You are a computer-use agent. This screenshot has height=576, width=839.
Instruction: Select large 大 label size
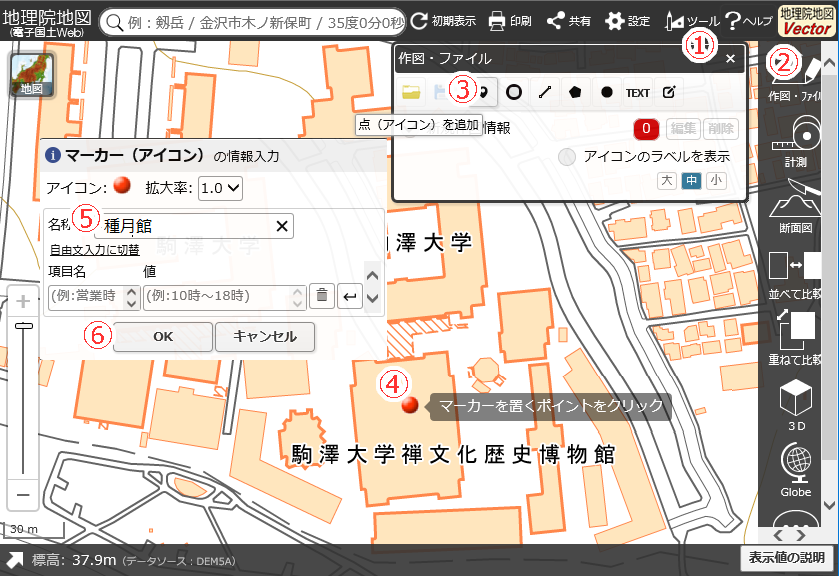coord(667,180)
